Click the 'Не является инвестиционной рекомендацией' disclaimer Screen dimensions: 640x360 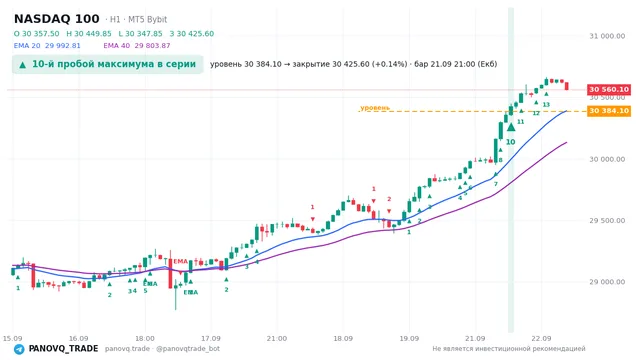[509, 349]
